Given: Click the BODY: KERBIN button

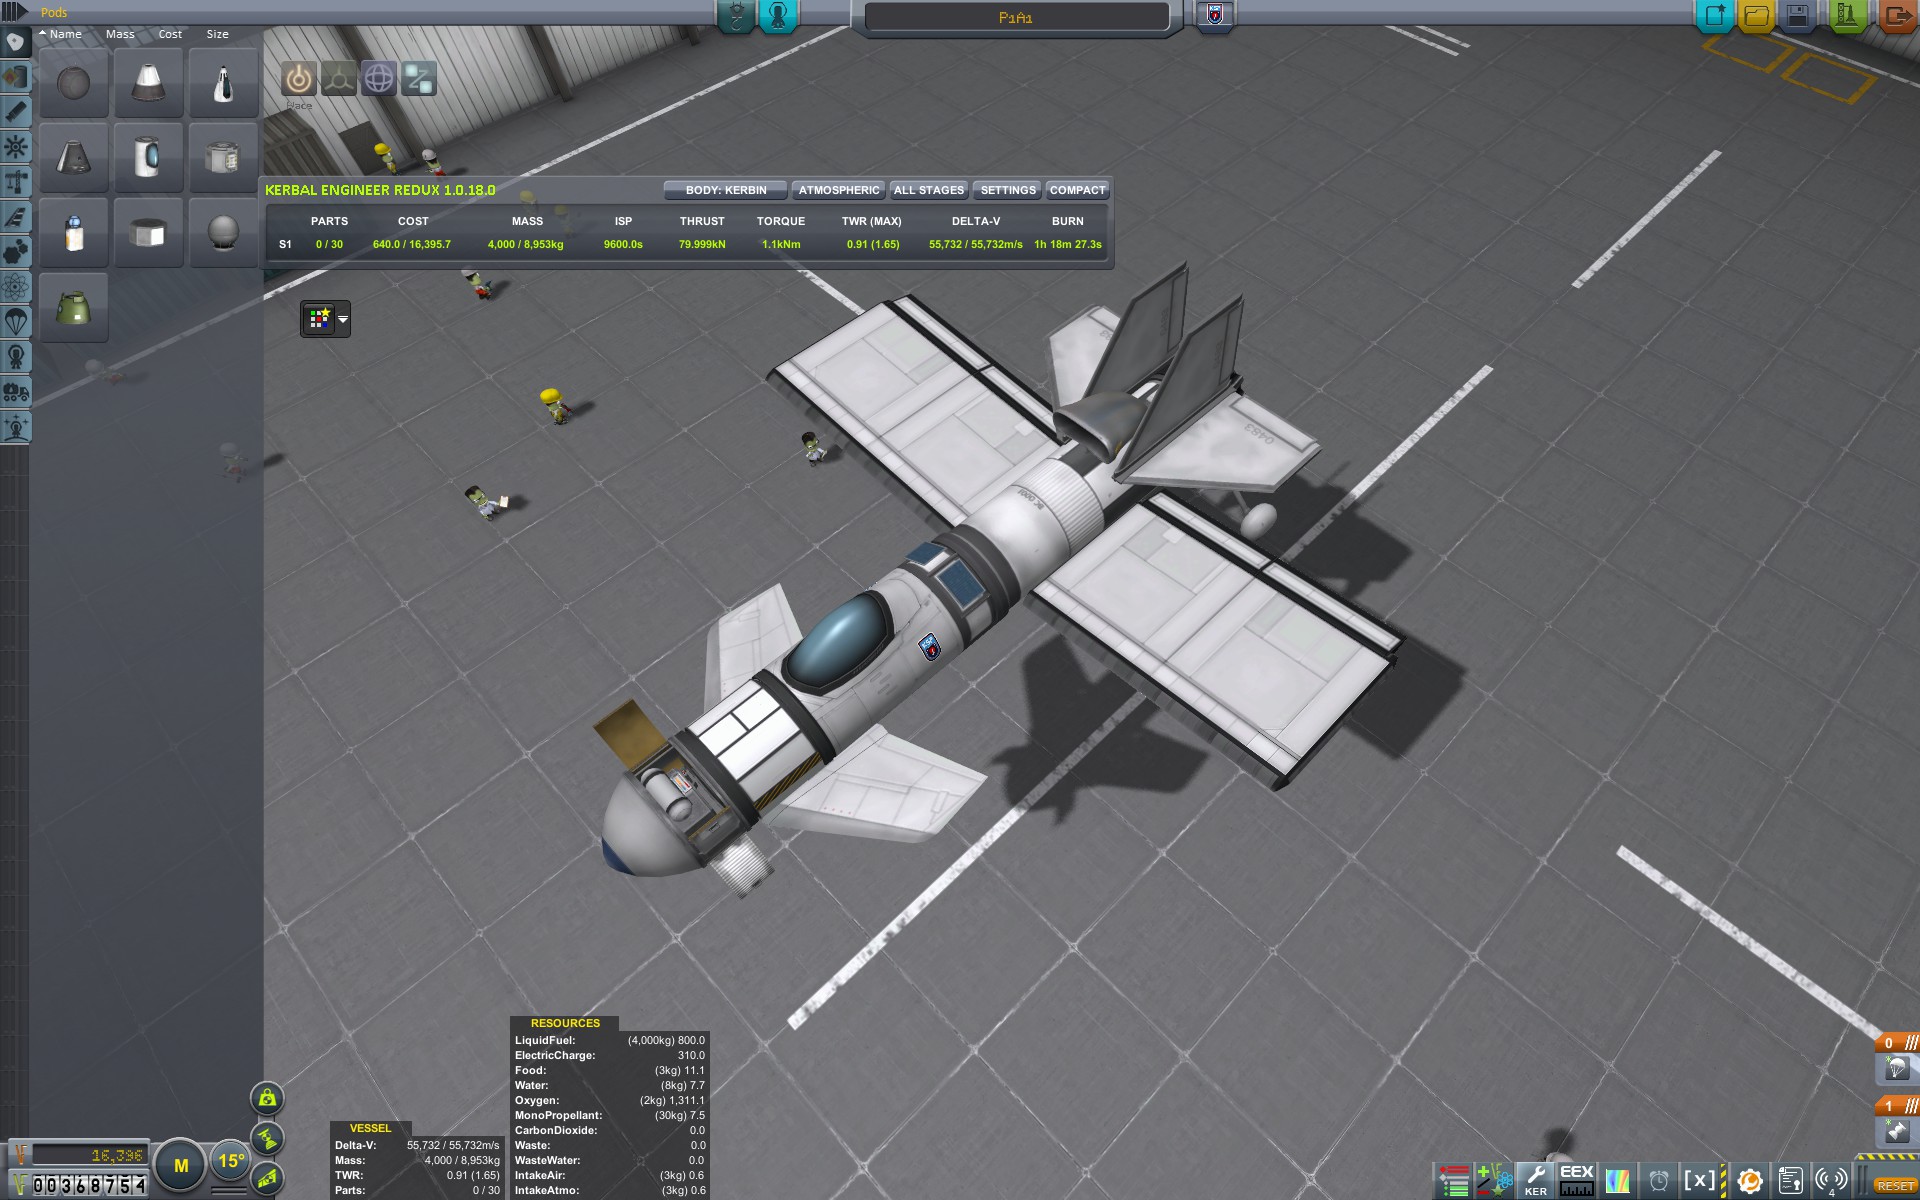Looking at the screenshot, I should (x=726, y=190).
